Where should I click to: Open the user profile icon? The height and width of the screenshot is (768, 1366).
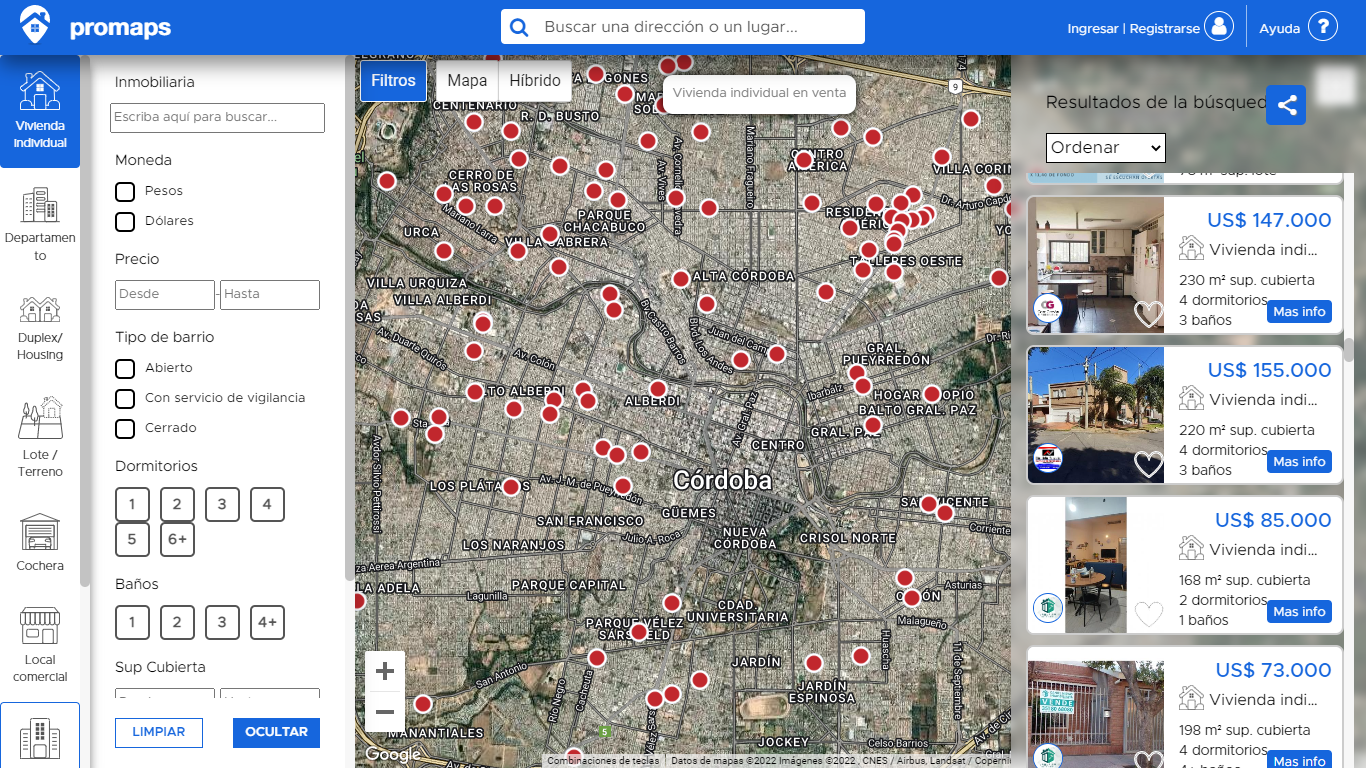1219,27
